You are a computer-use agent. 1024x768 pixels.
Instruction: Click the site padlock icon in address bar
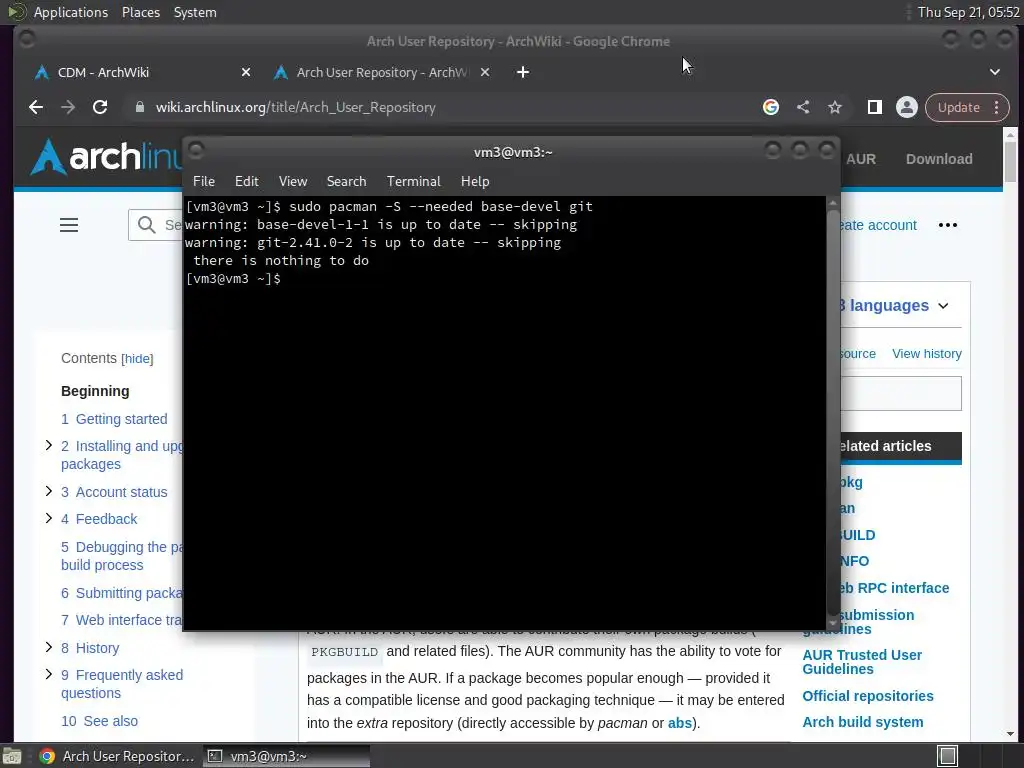coord(139,107)
